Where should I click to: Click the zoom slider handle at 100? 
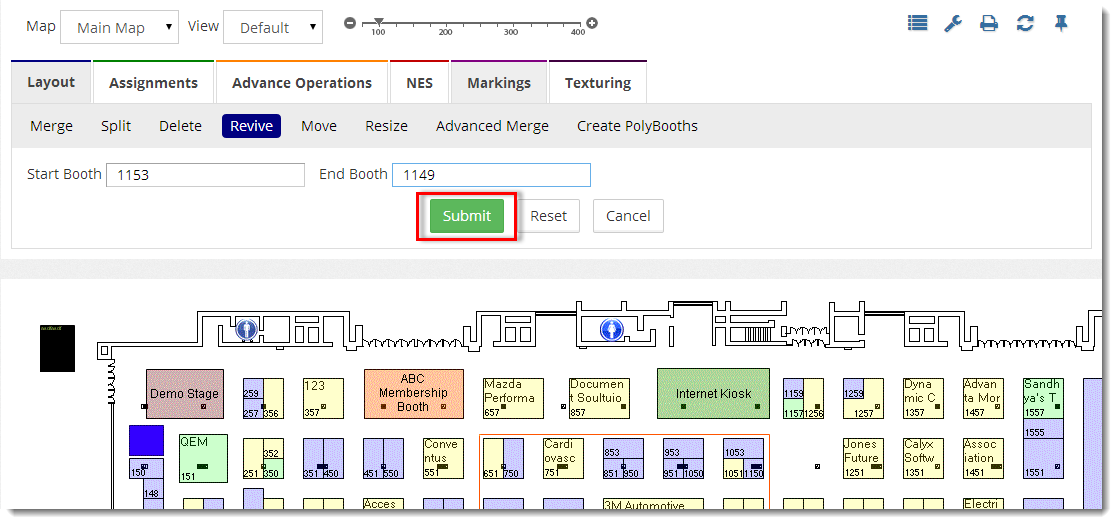[x=379, y=21]
